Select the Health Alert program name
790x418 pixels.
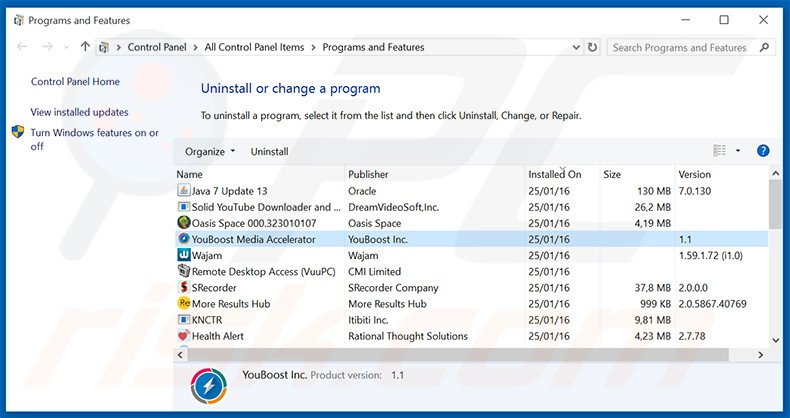pyautogui.click(x=218, y=336)
